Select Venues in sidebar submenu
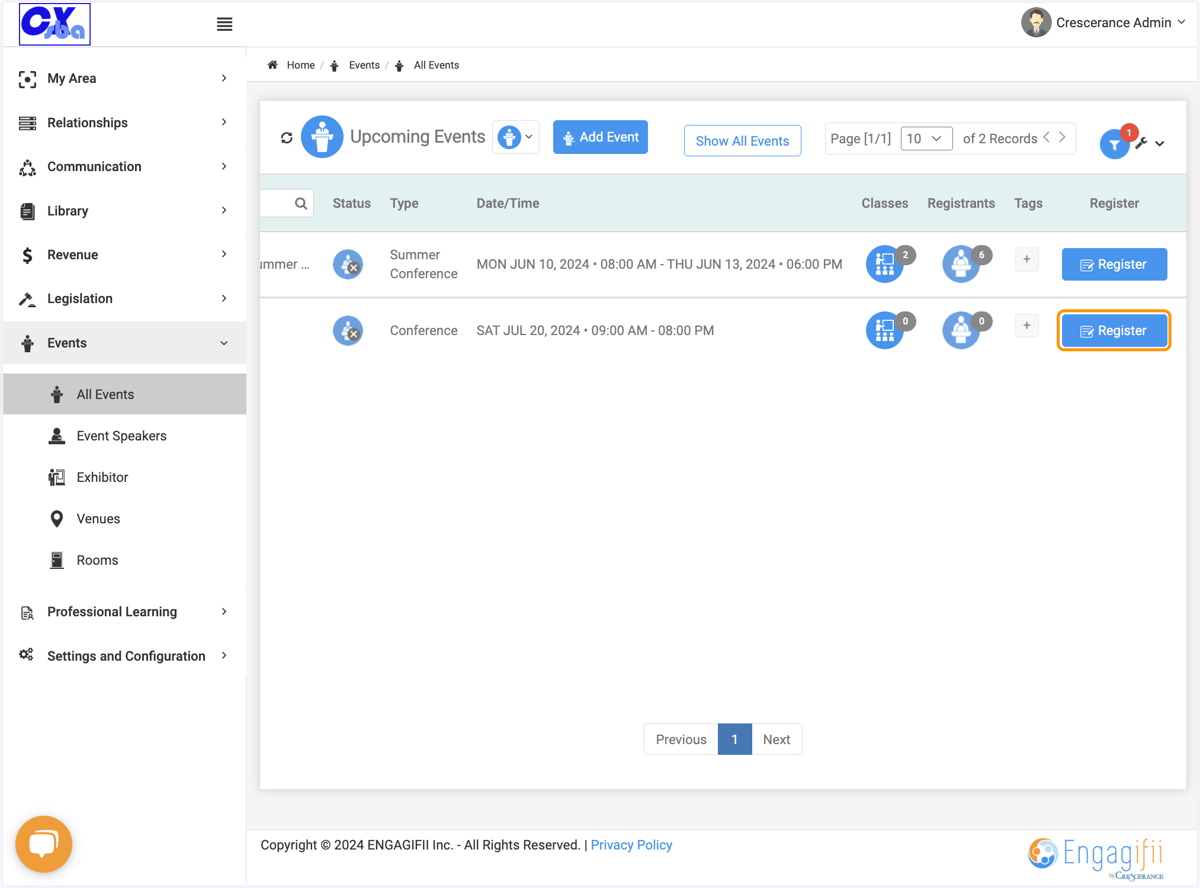 124,519
